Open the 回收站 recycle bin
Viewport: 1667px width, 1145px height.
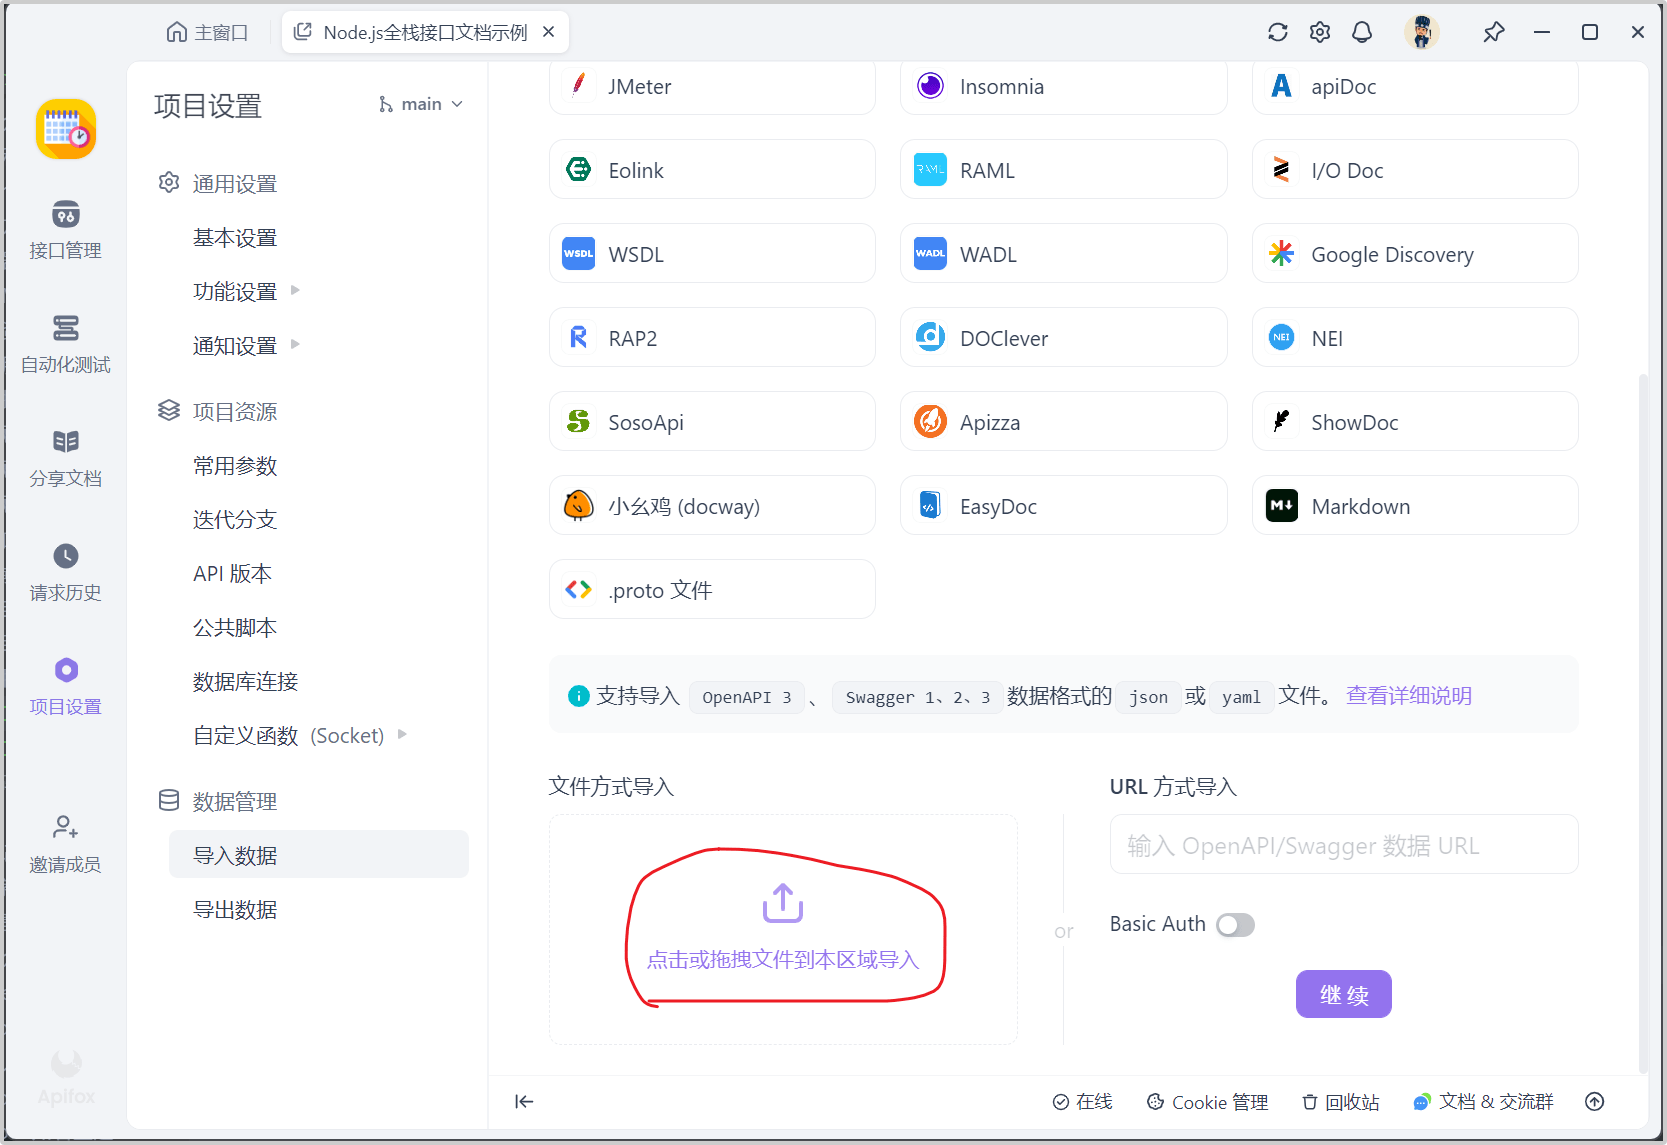pyautogui.click(x=1340, y=1101)
